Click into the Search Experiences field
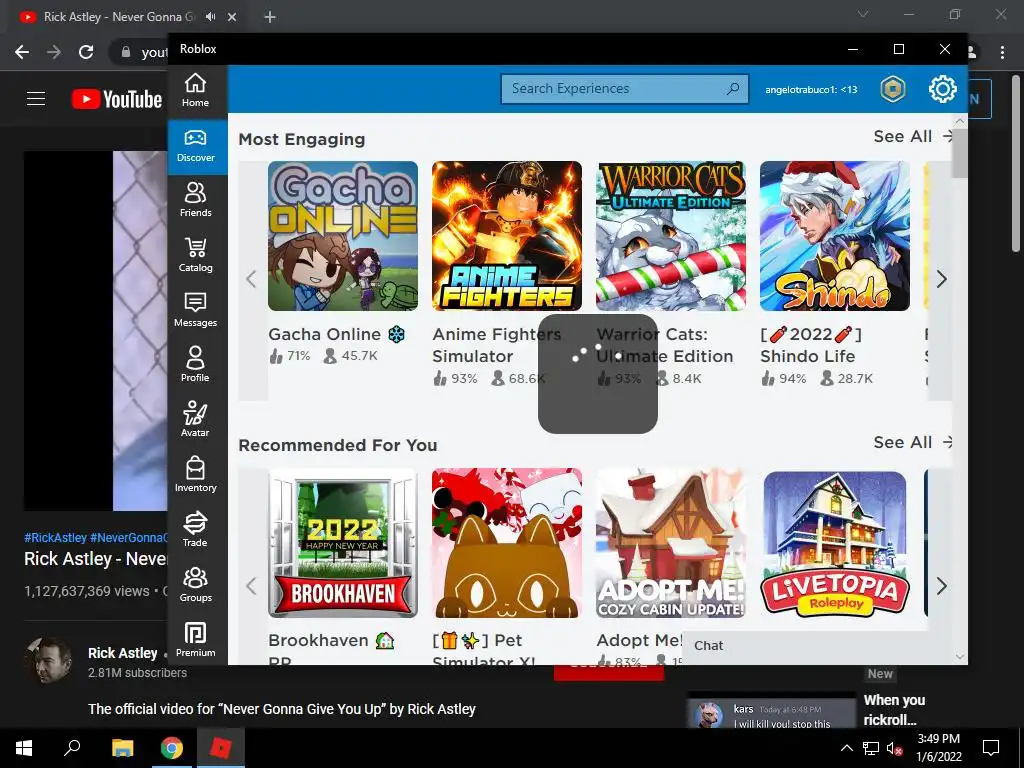Screen dimensions: 1024x768 pos(624,89)
